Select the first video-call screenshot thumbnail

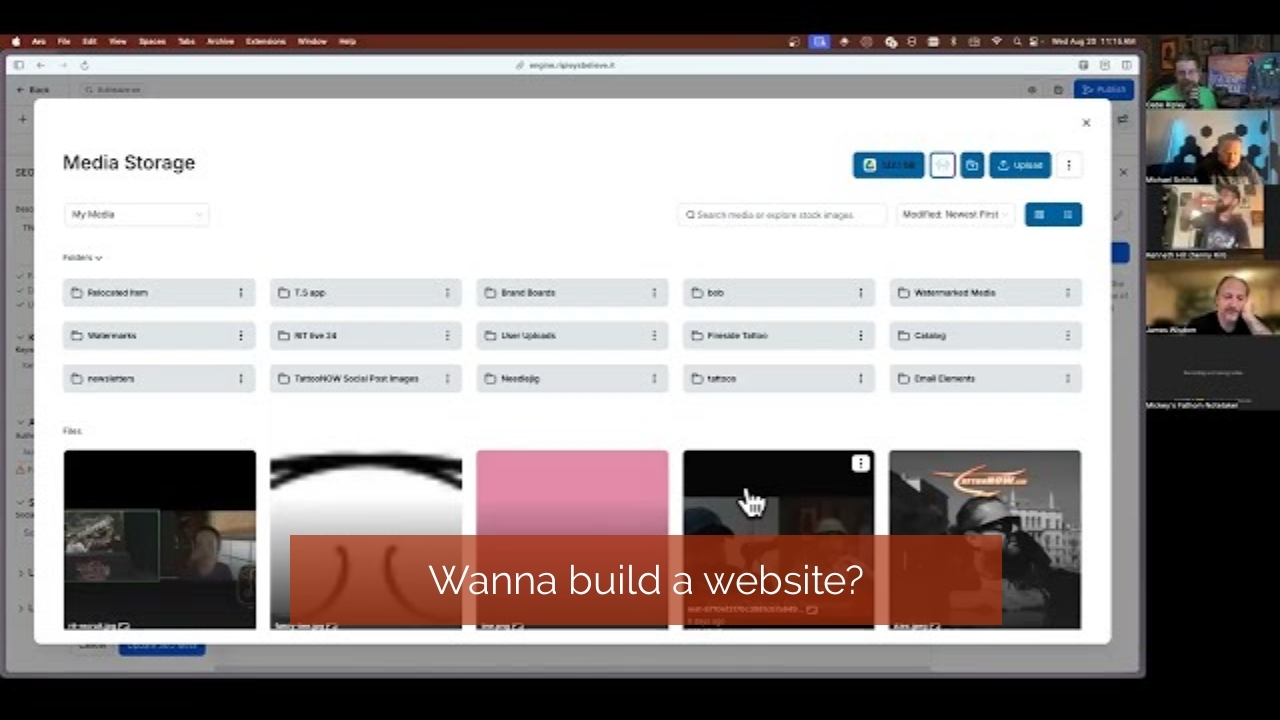pyautogui.click(x=160, y=539)
